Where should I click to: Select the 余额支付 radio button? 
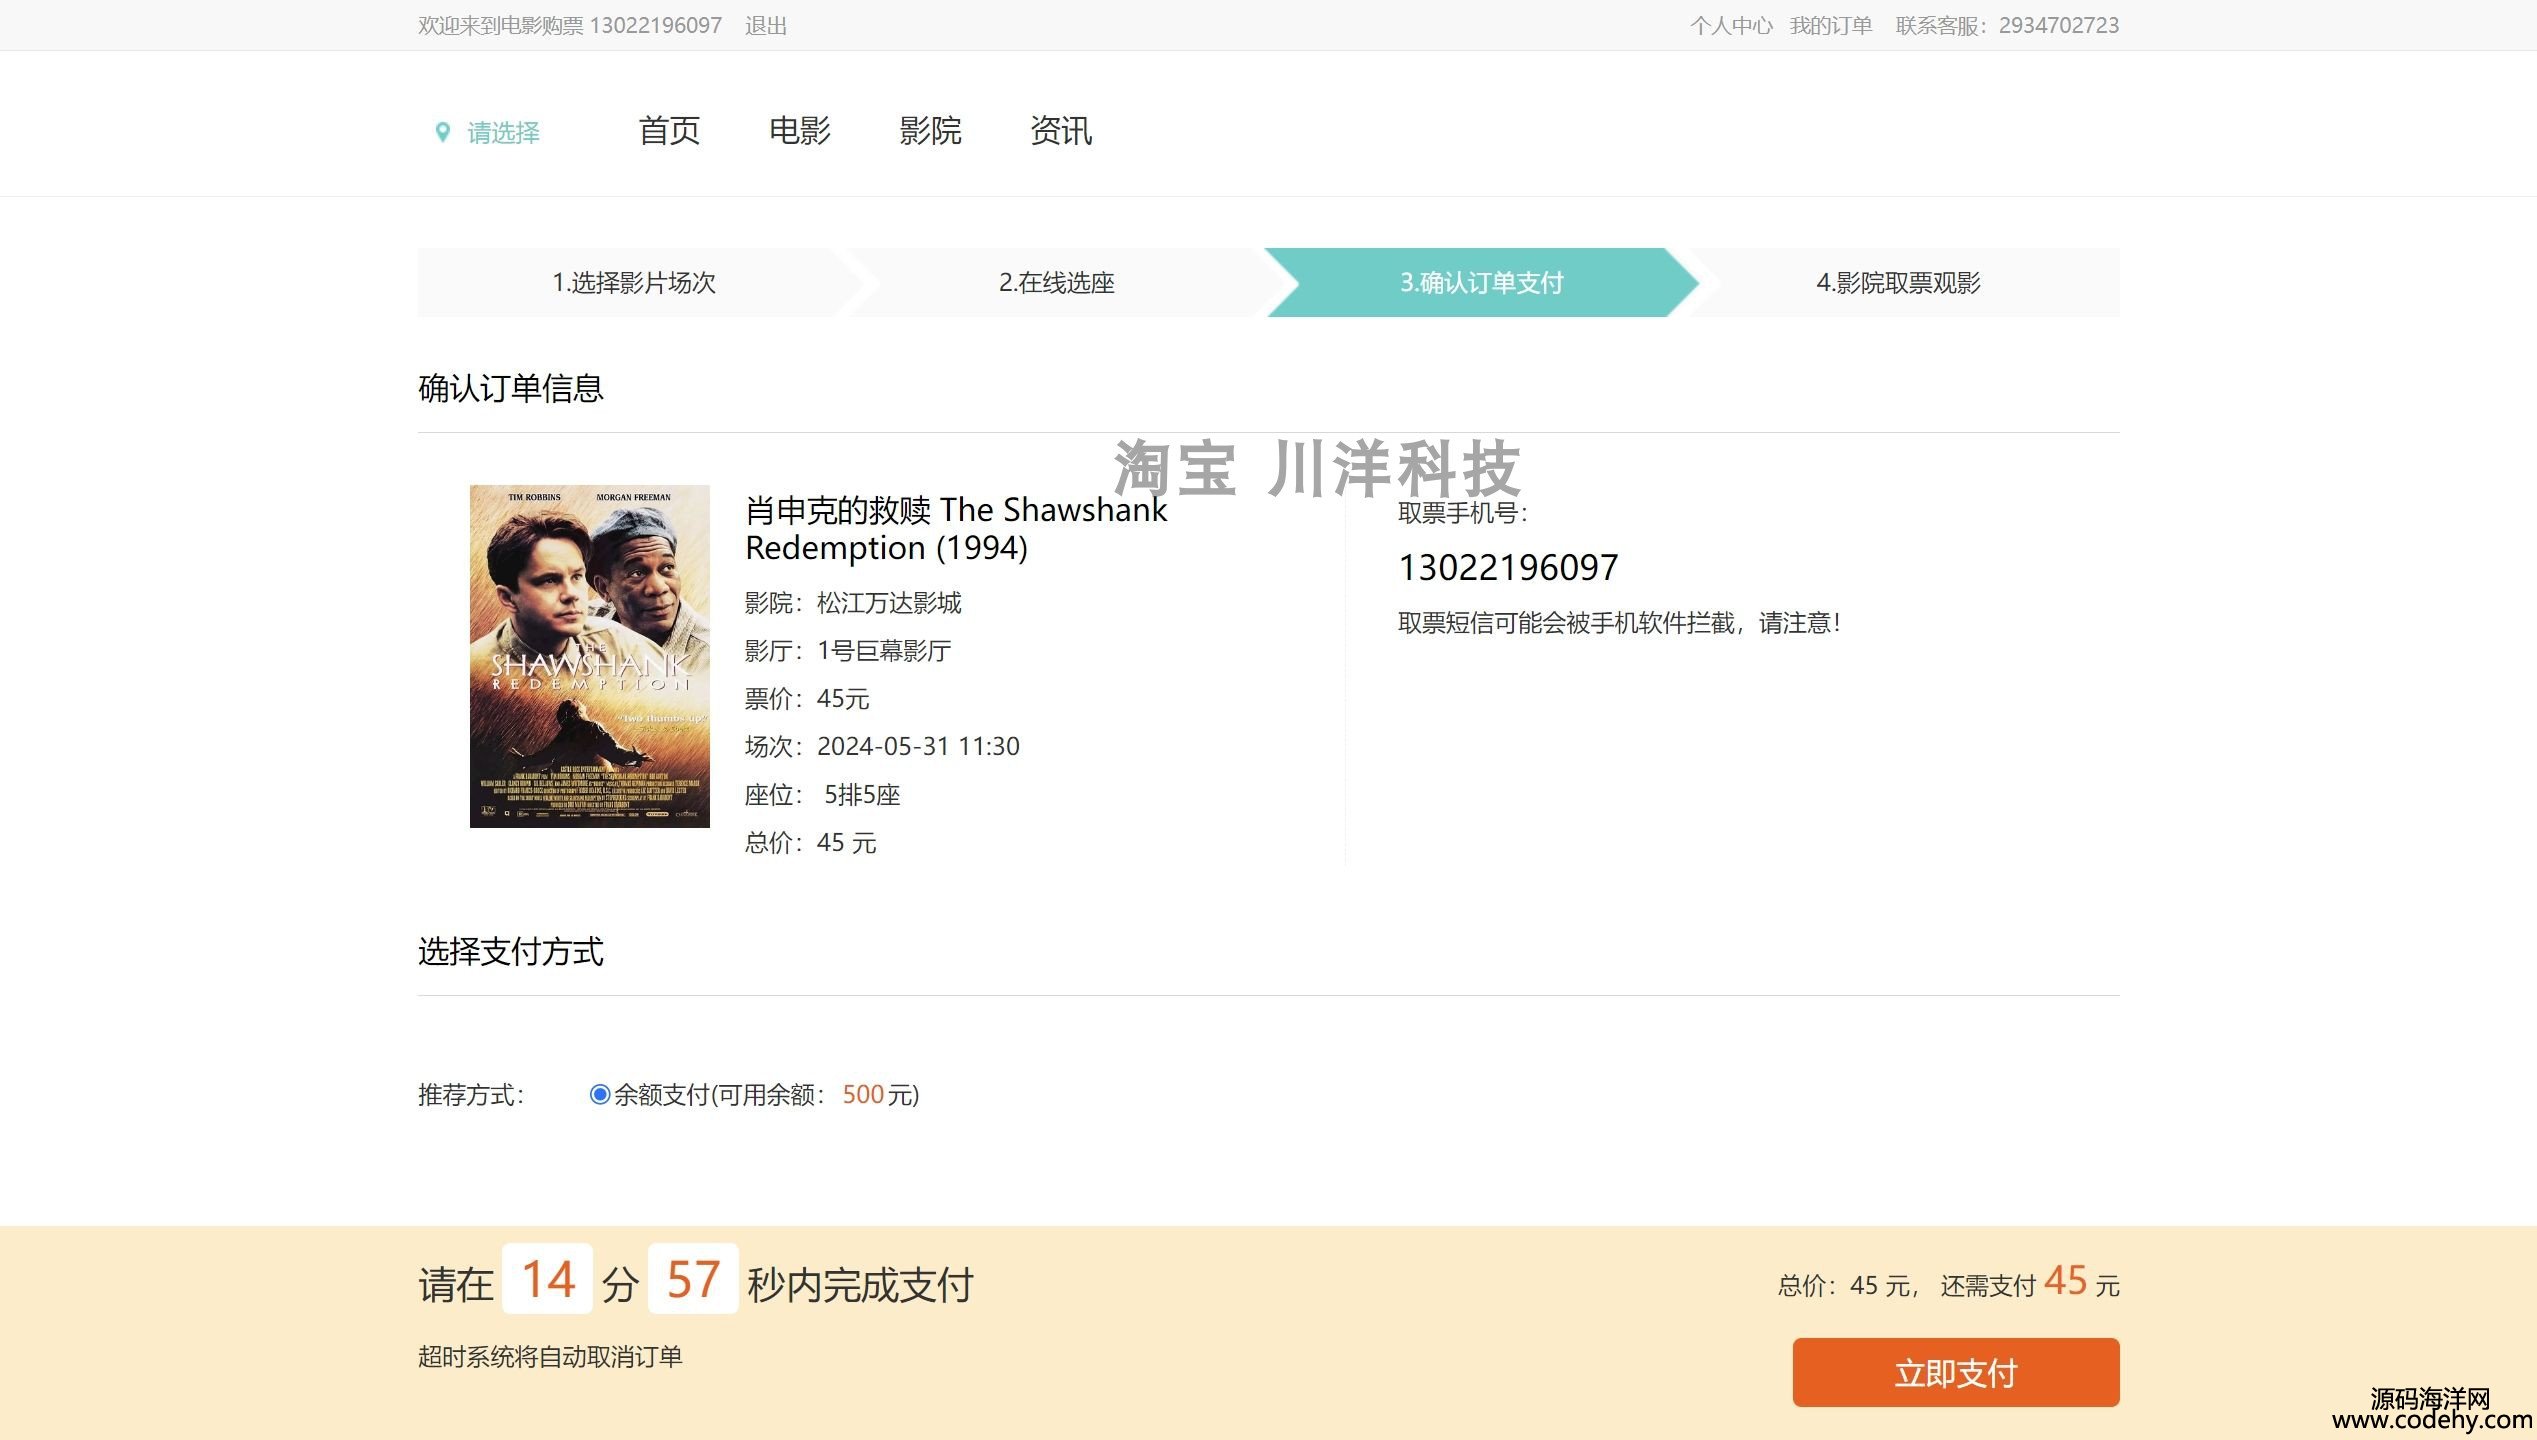click(x=600, y=1094)
